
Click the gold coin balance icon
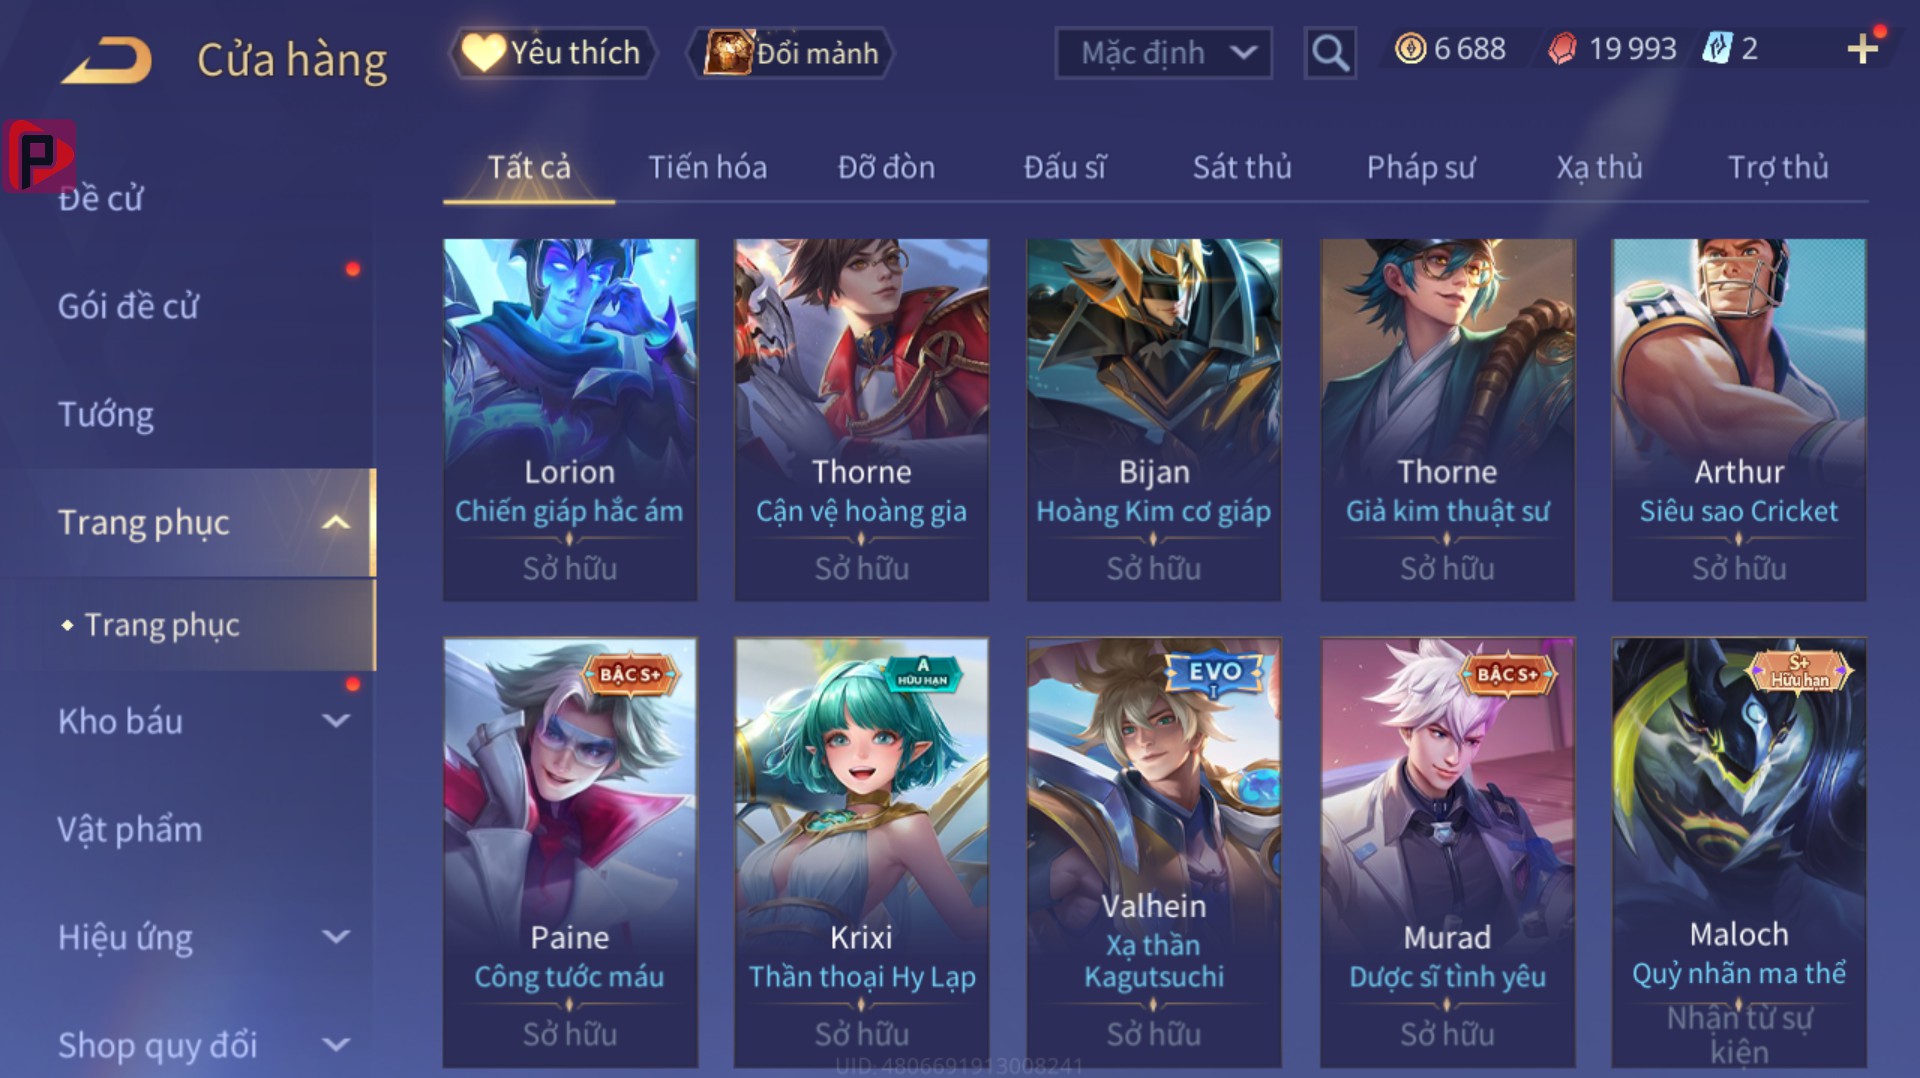pos(1410,49)
